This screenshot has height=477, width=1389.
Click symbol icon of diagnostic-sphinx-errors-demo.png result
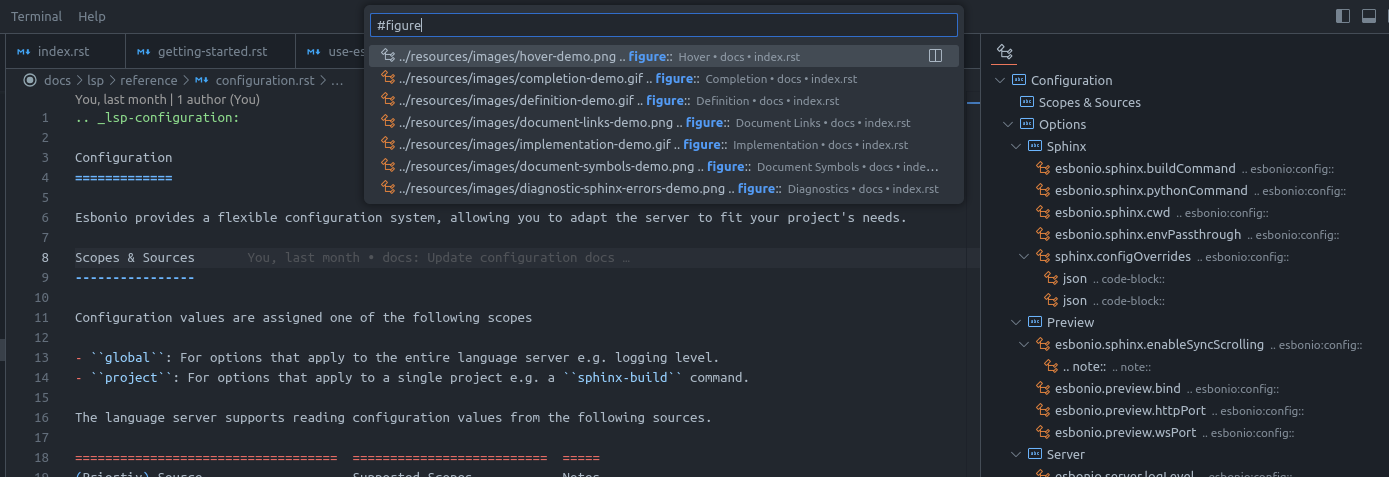tap(389, 188)
